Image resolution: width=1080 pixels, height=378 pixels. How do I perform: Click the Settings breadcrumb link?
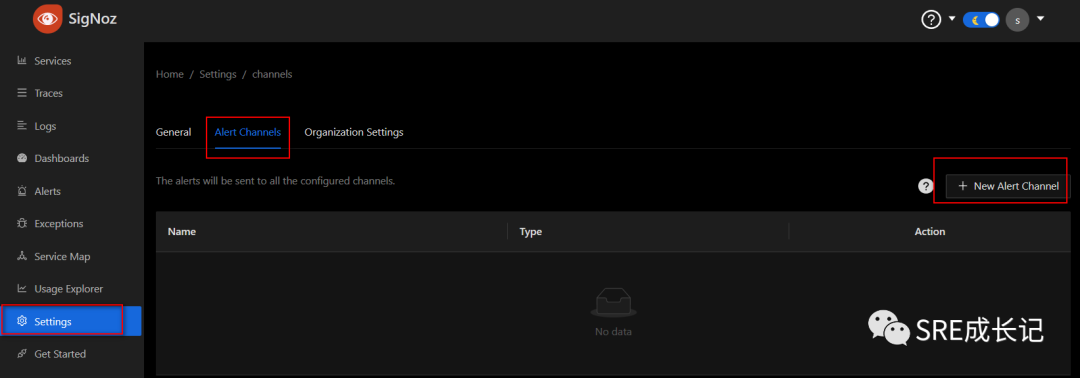pos(218,74)
